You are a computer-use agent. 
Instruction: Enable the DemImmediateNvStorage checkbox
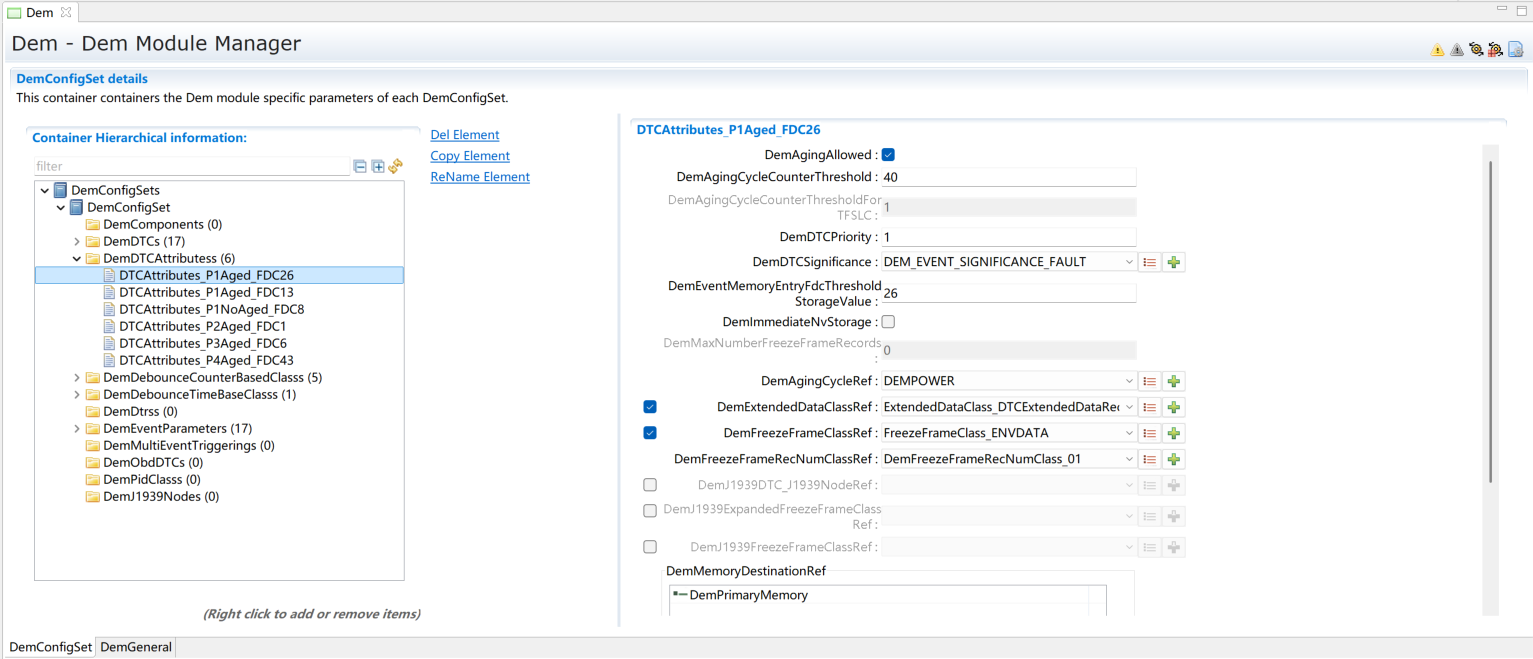pos(888,322)
